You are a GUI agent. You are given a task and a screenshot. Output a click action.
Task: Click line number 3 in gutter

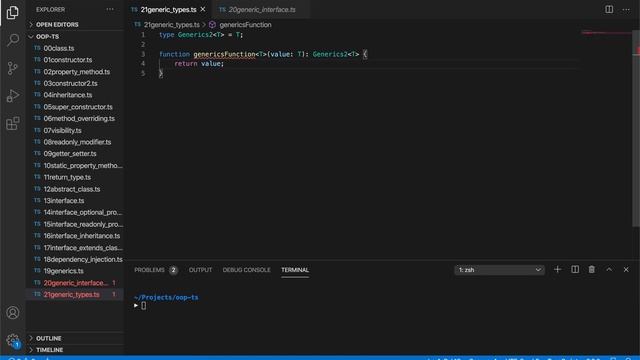(143, 54)
